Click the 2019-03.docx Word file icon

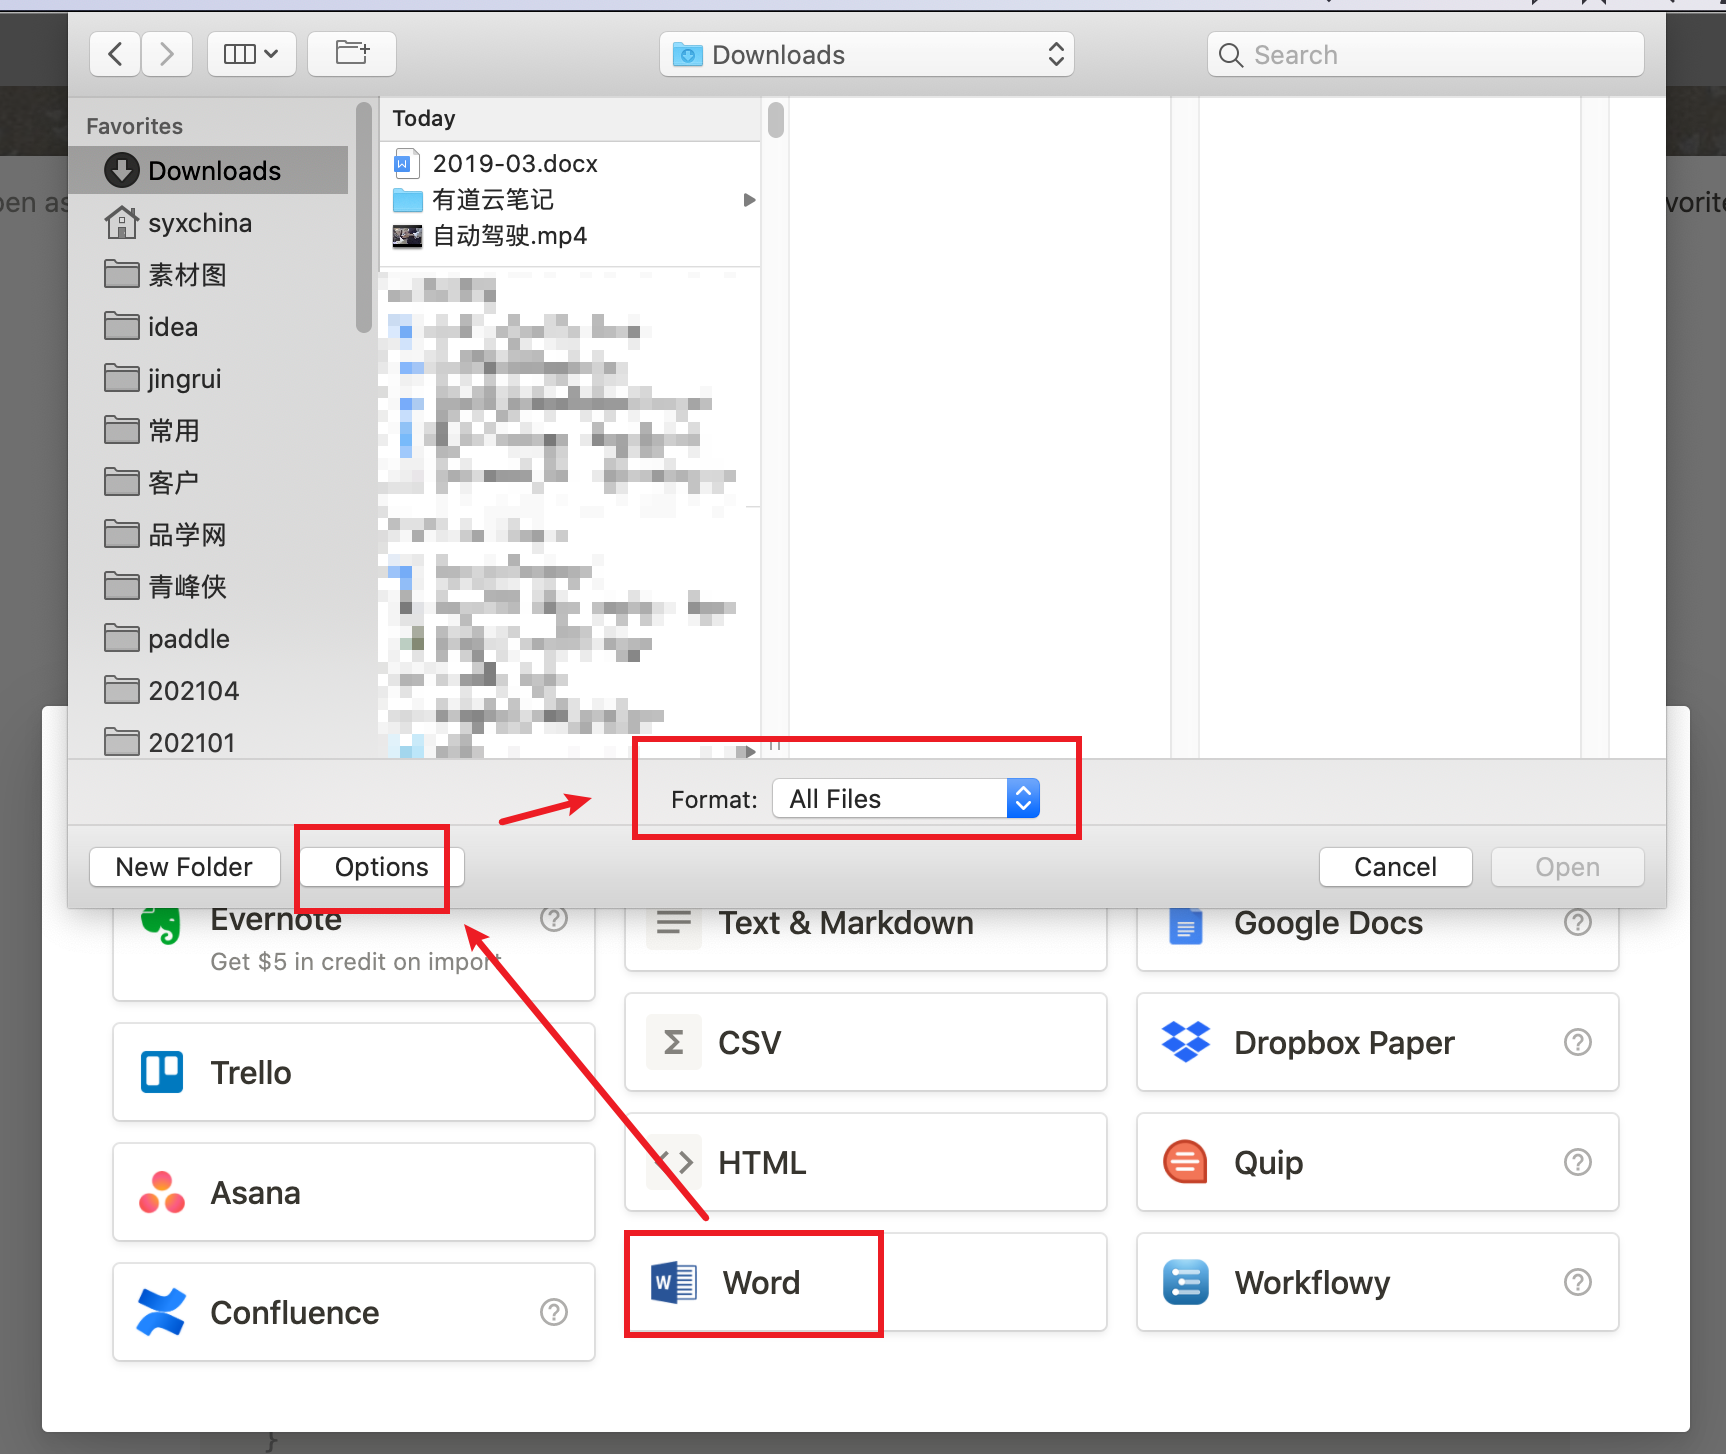[406, 163]
